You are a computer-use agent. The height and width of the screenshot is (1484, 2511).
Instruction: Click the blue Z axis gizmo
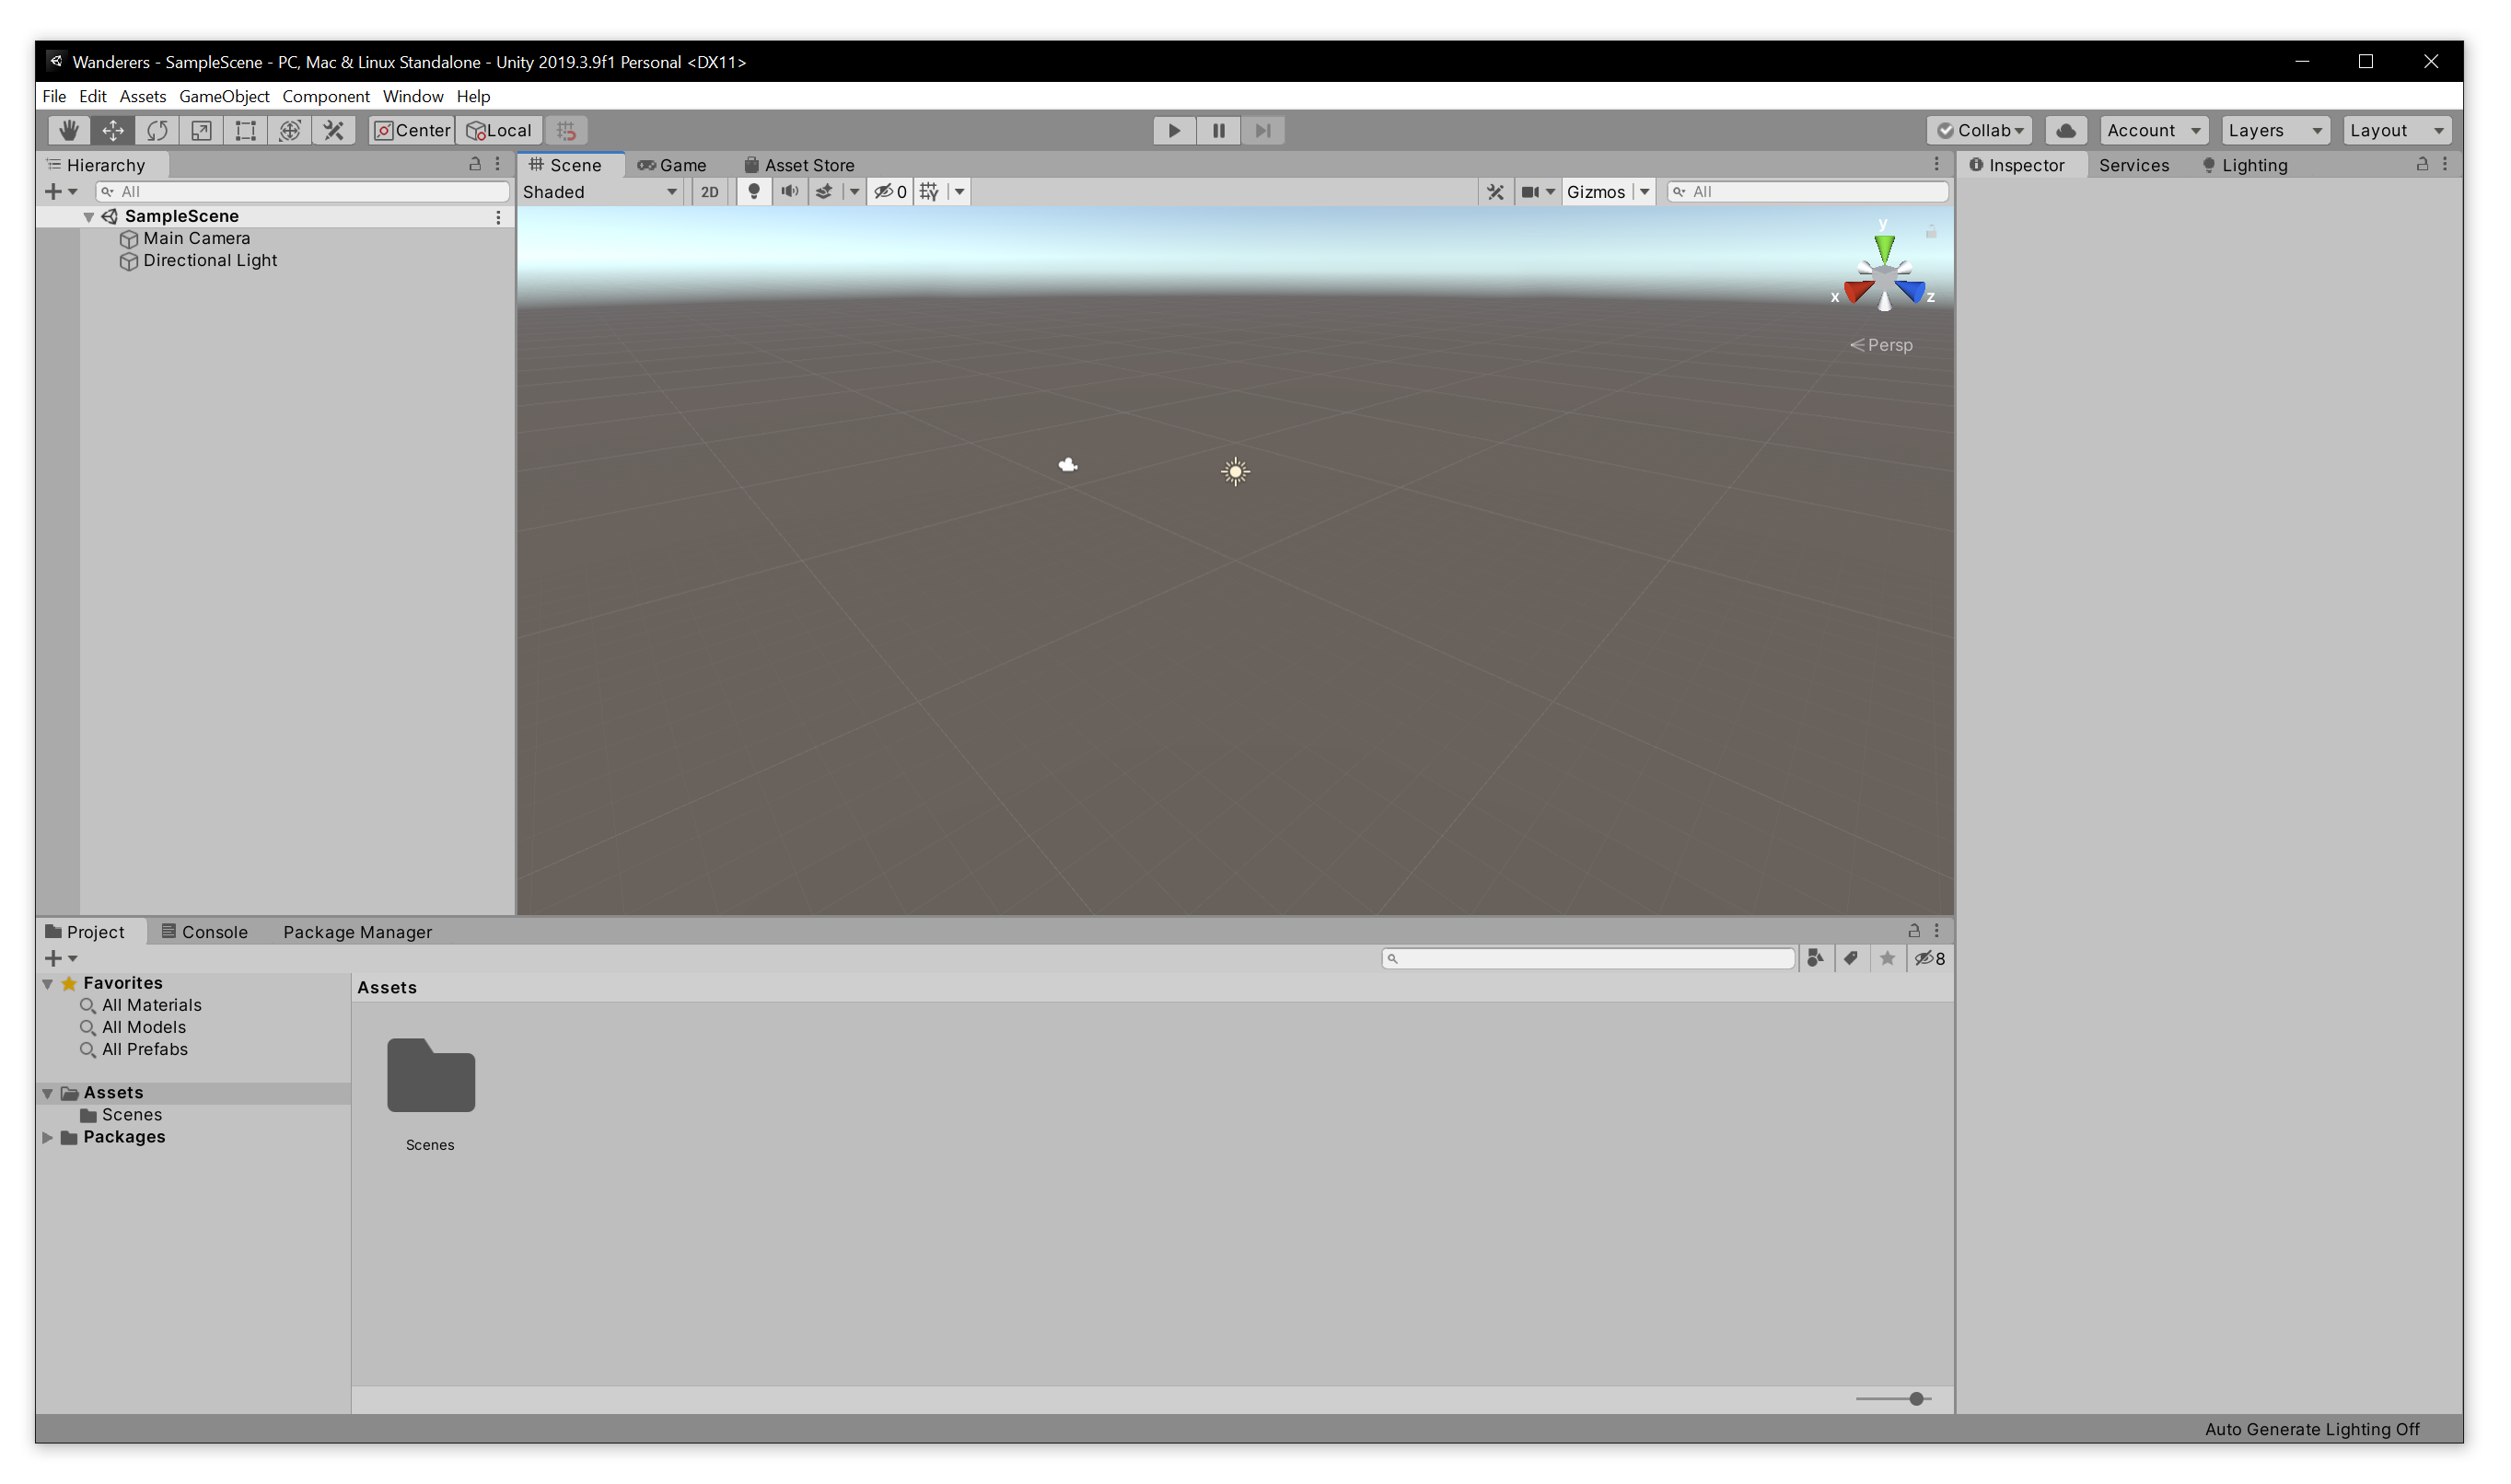(x=1912, y=291)
